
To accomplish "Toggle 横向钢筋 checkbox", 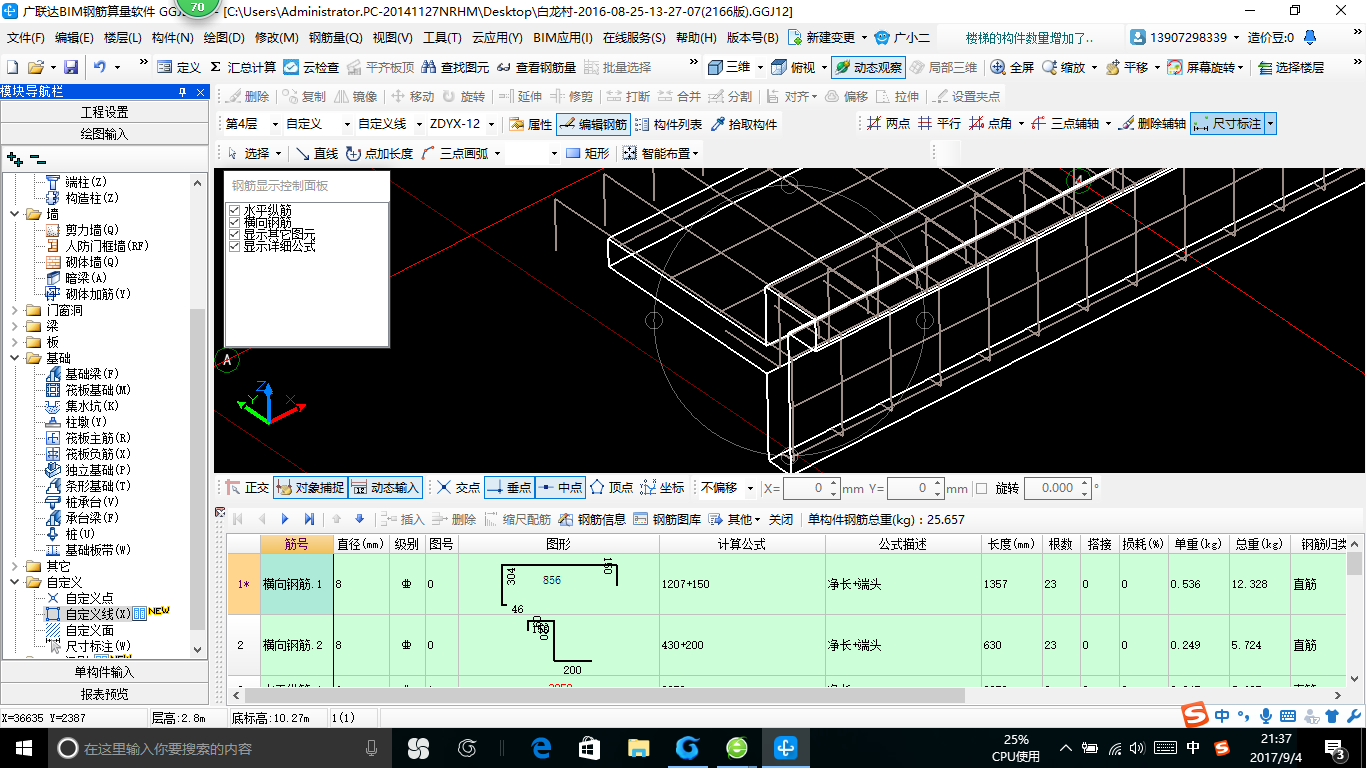I will pos(235,222).
